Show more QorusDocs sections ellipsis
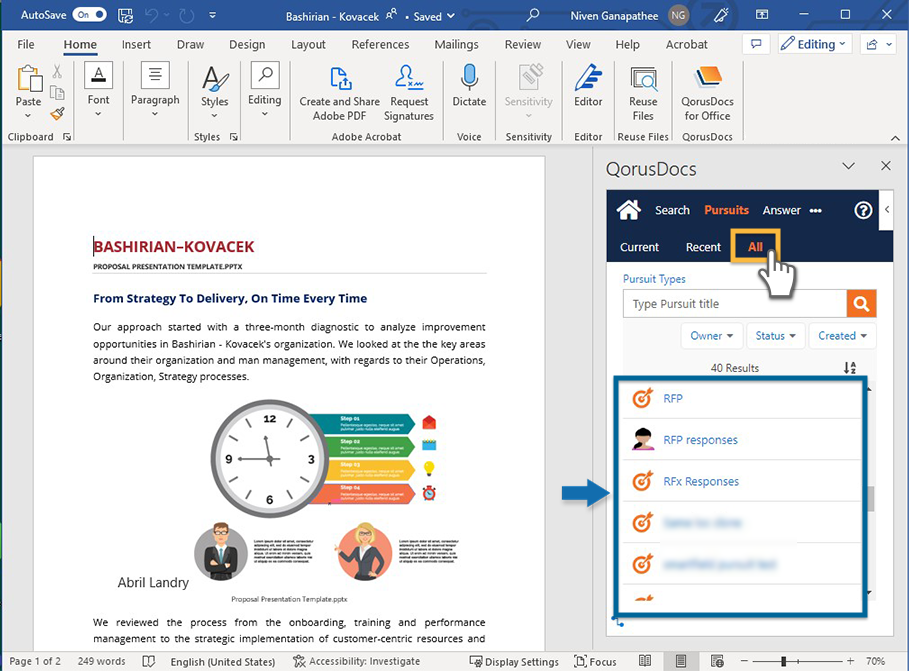Image resolution: width=909 pixels, height=671 pixels. 816,211
